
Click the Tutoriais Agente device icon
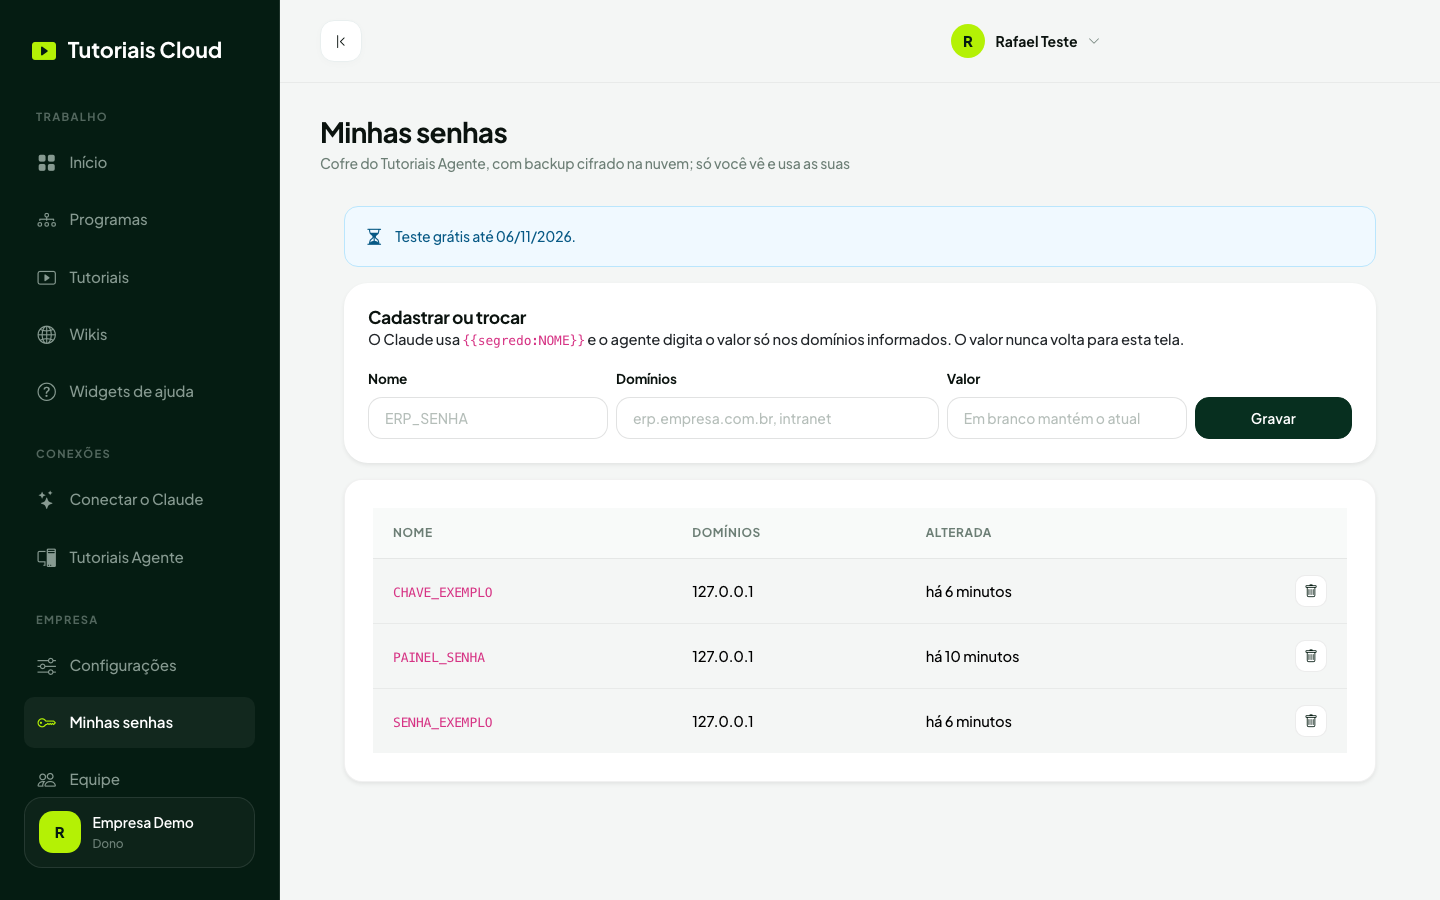[47, 558]
